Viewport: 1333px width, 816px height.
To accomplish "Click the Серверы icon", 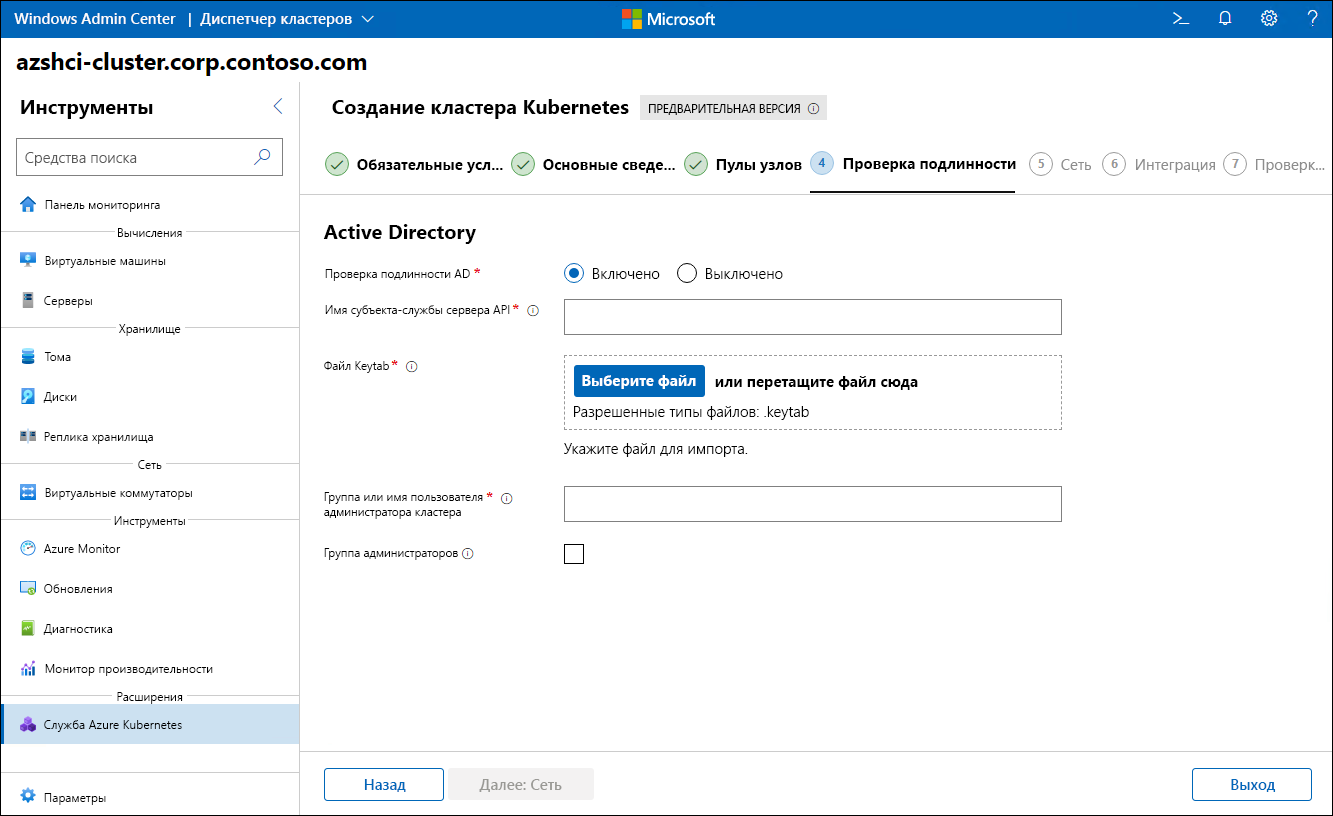I will click(28, 301).
